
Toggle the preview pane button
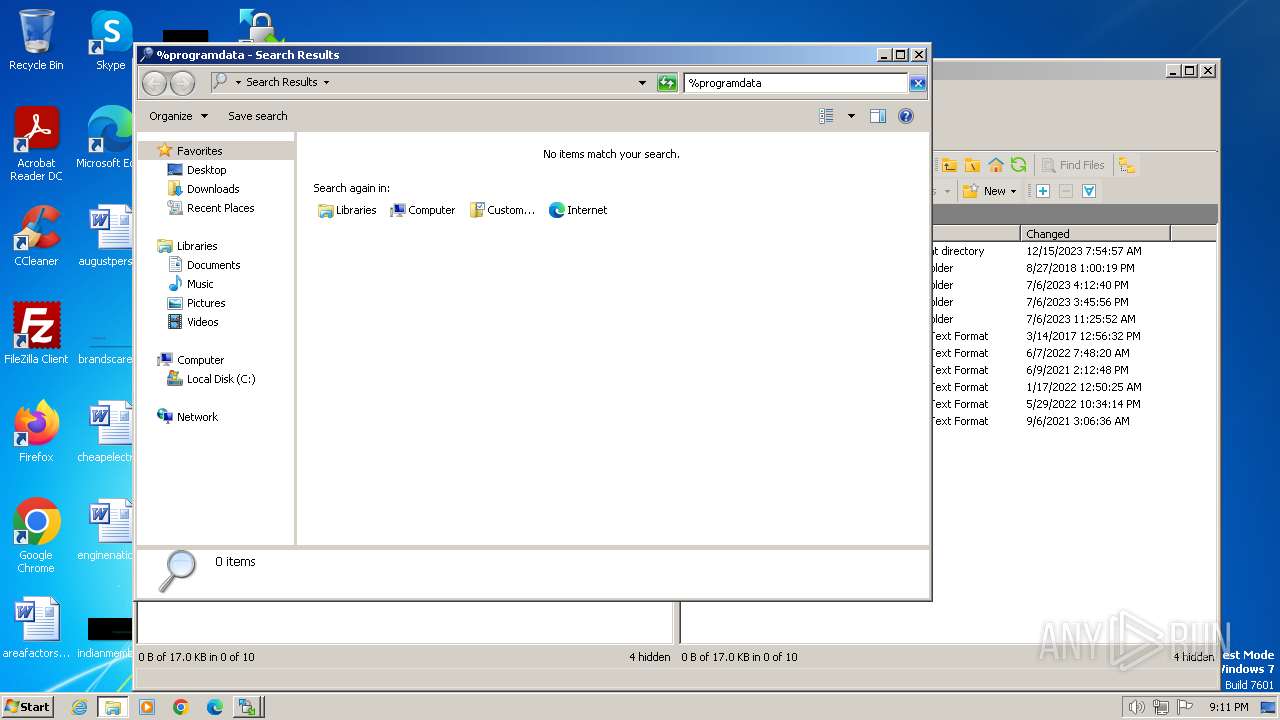877,116
